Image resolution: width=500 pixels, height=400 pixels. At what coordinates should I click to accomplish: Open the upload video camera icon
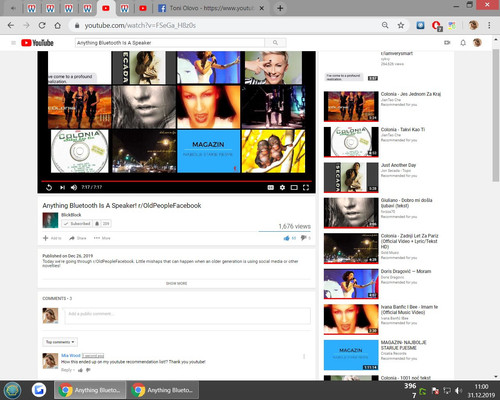pyautogui.click(x=447, y=43)
